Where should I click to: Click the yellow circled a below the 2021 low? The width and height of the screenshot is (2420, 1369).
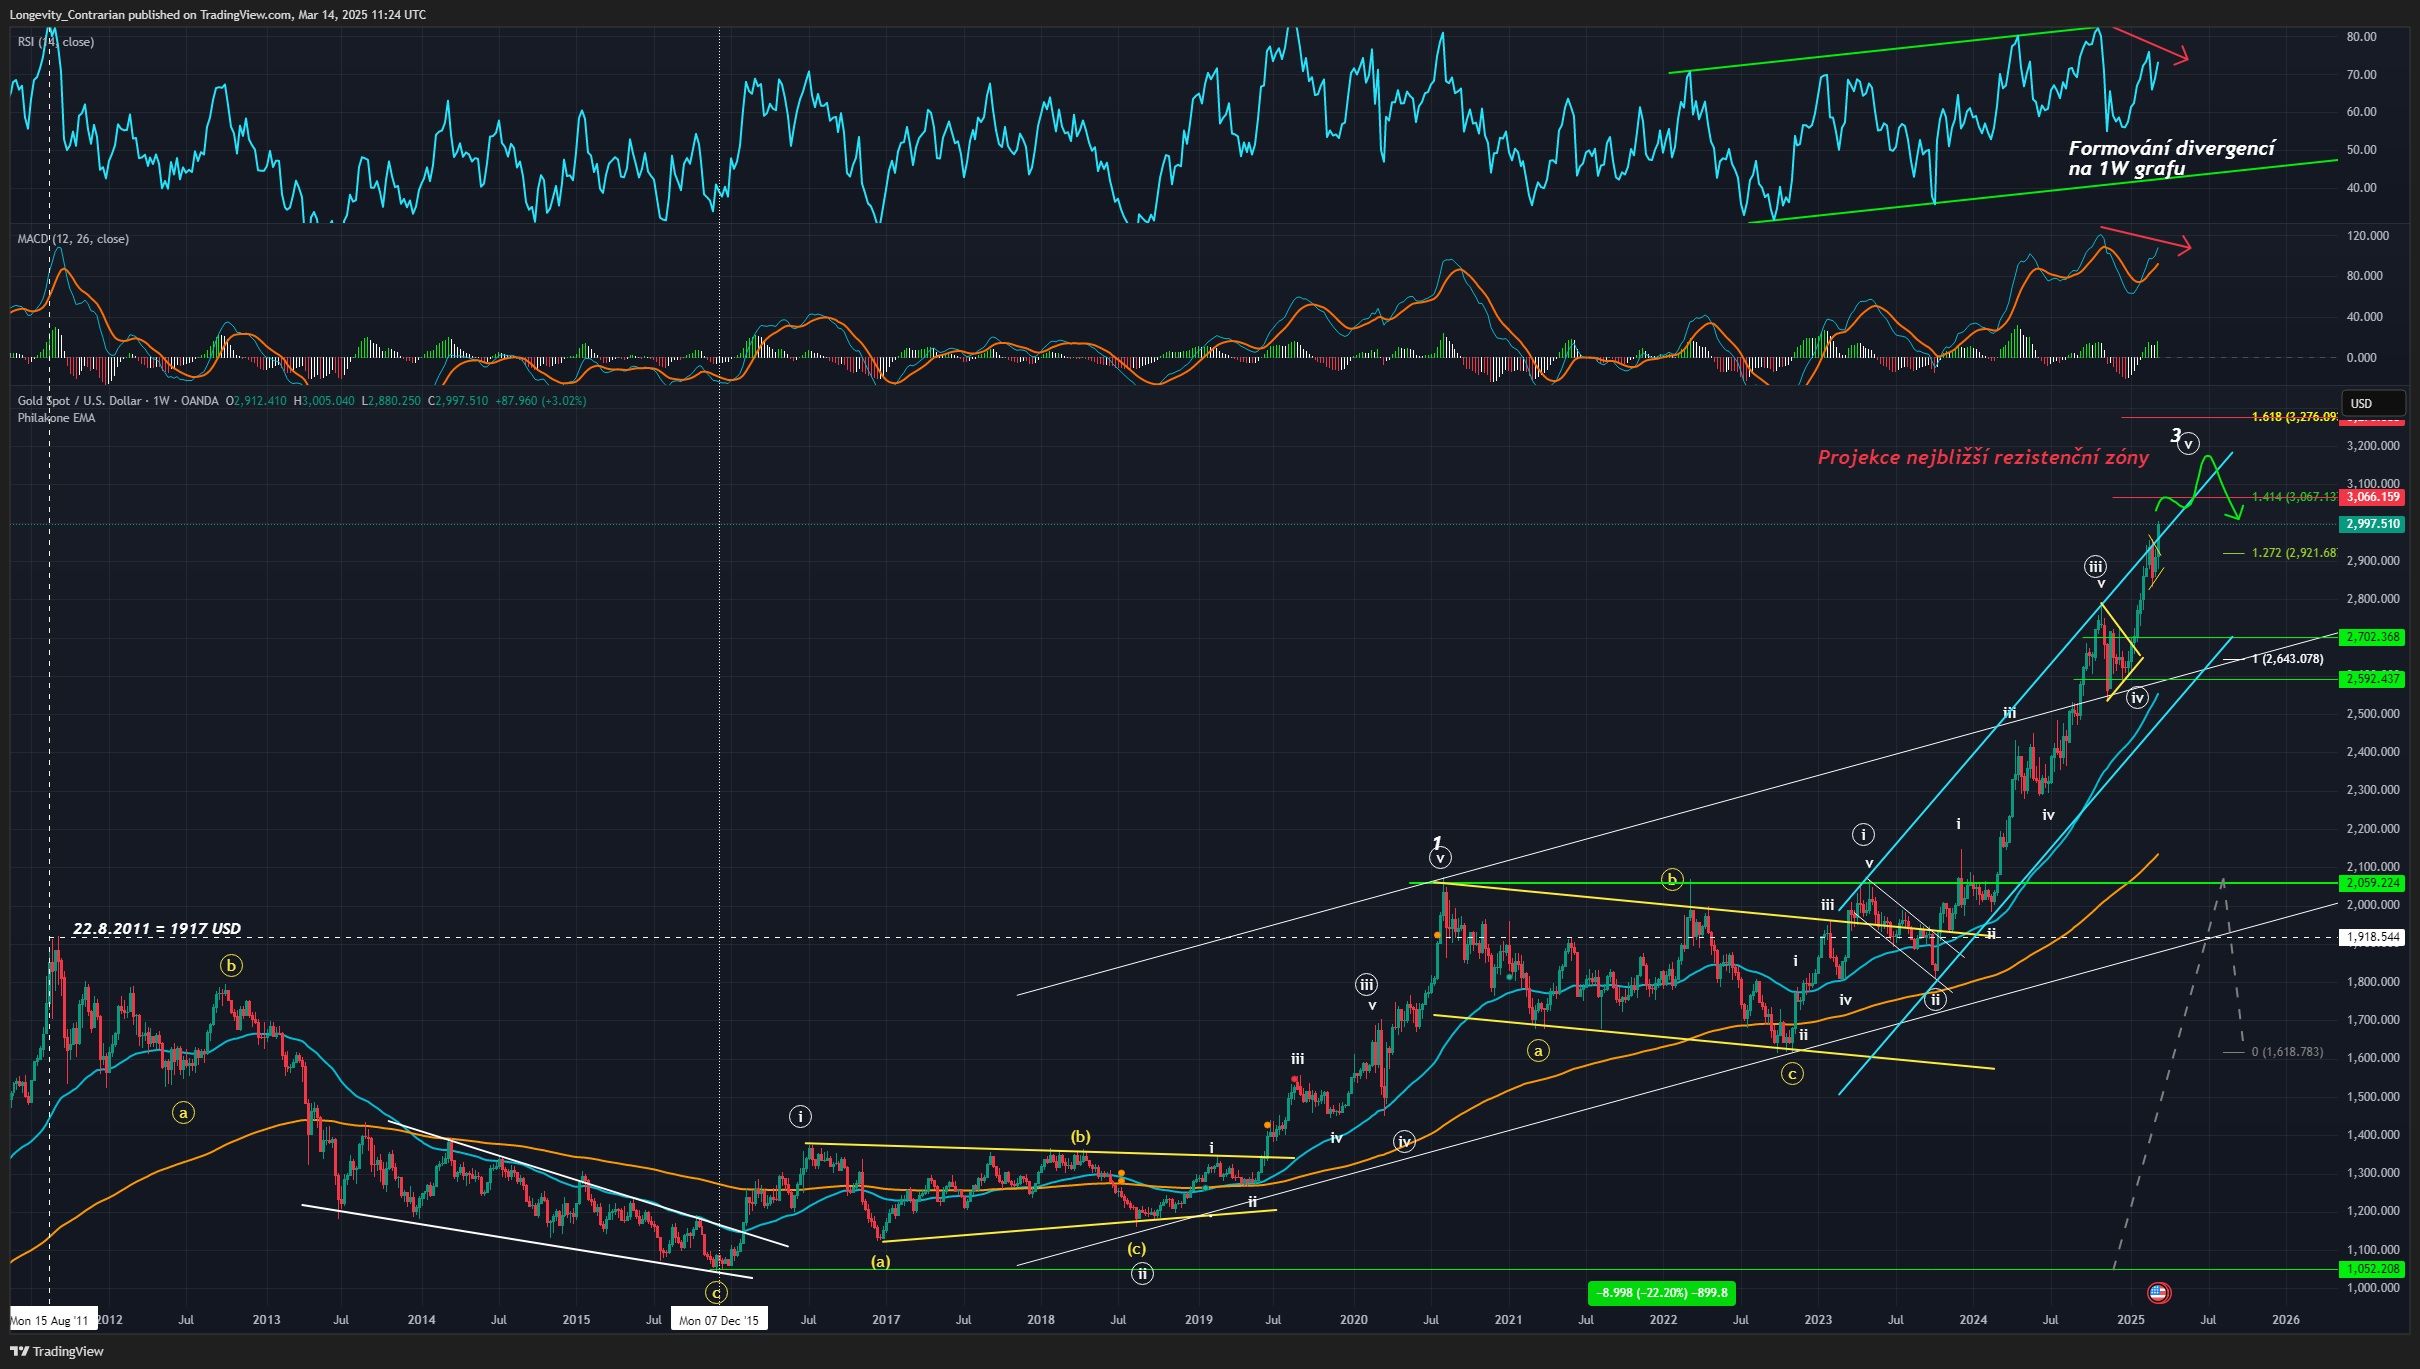coord(1538,1050)
